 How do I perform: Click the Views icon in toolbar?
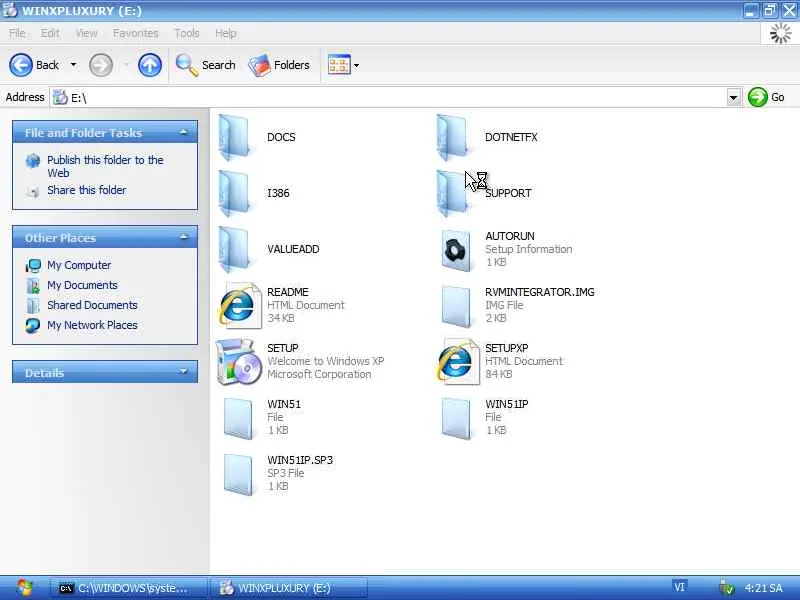339,65
